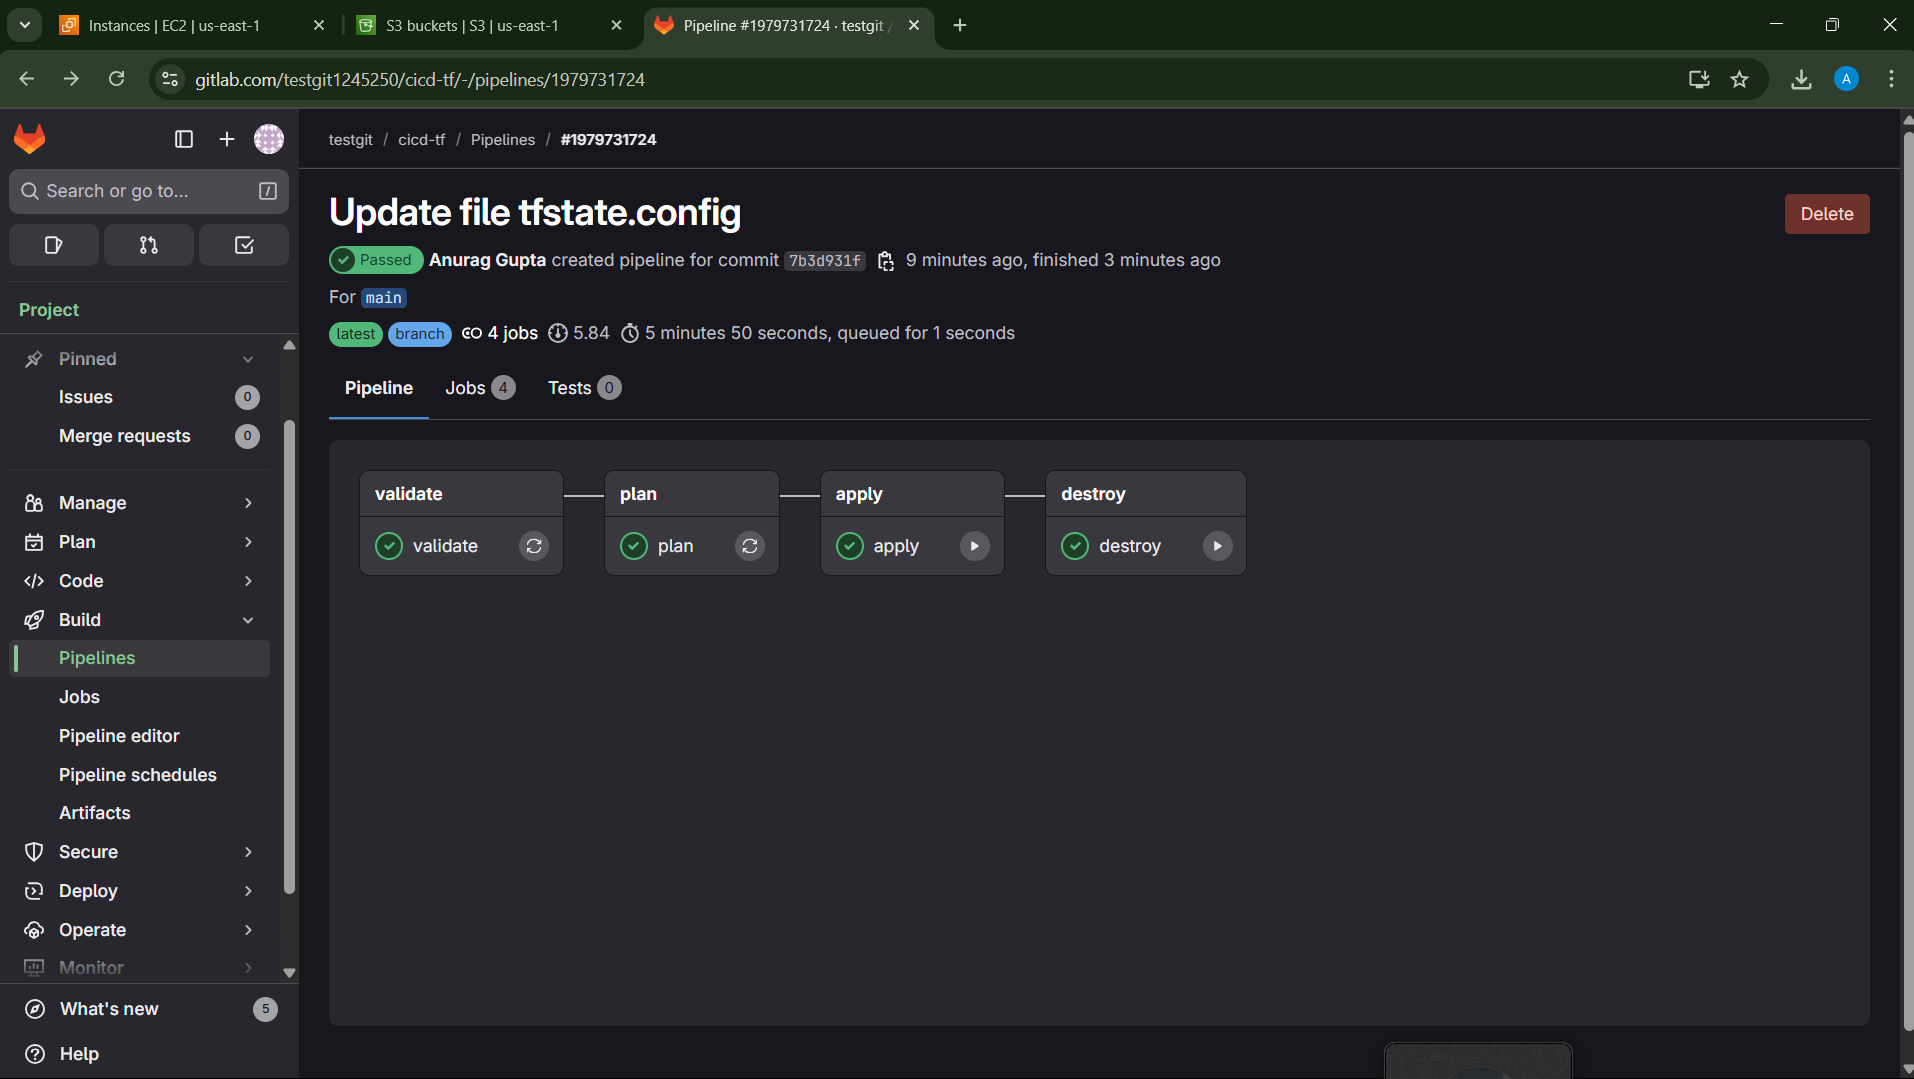Expand the Manage section

[x=248, y=503]
